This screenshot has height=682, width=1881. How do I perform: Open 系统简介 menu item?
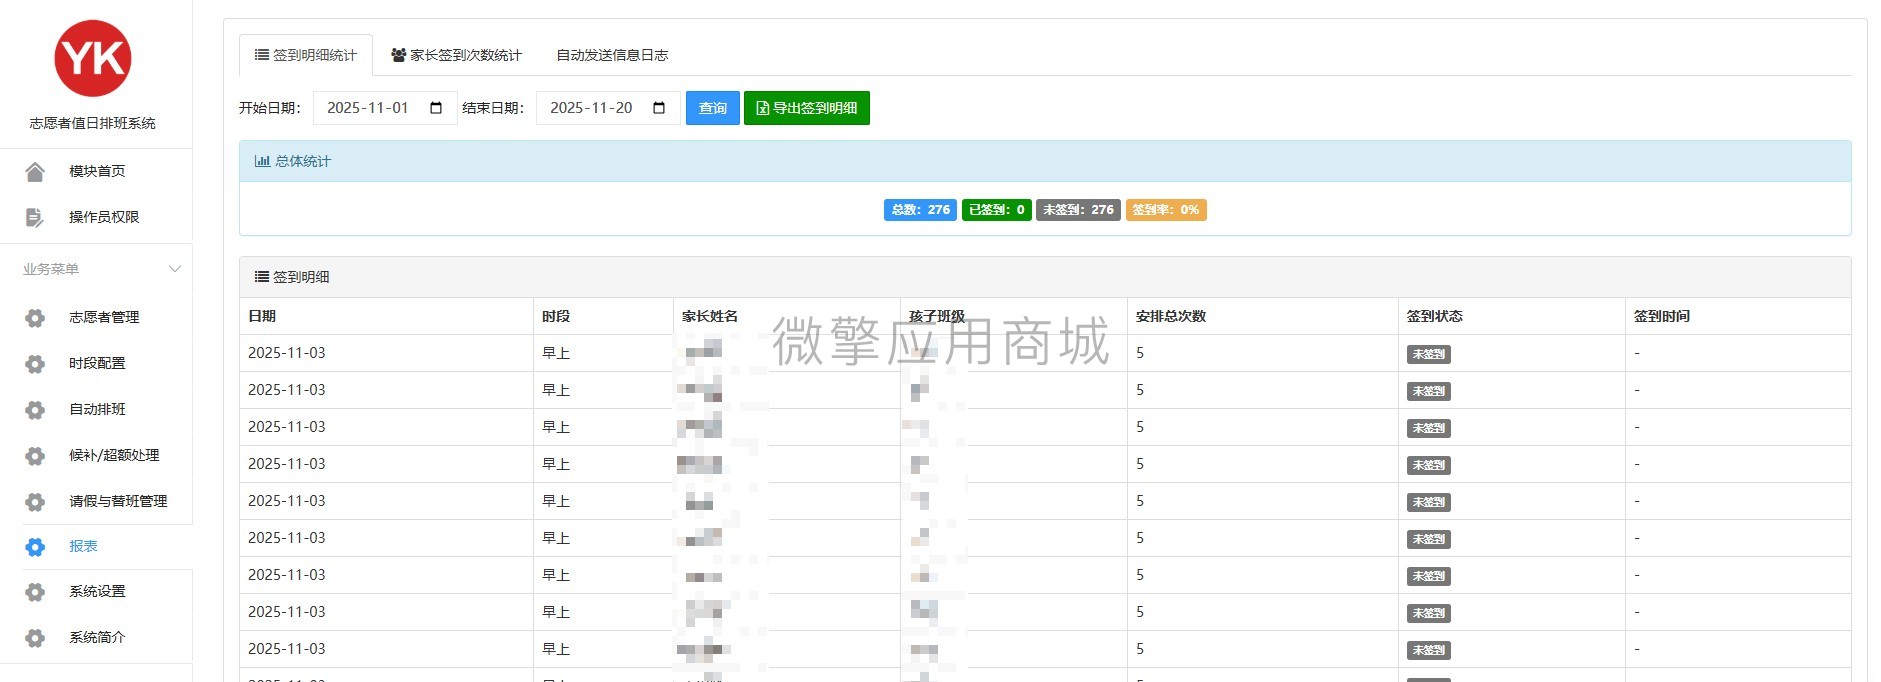(97, 638)
